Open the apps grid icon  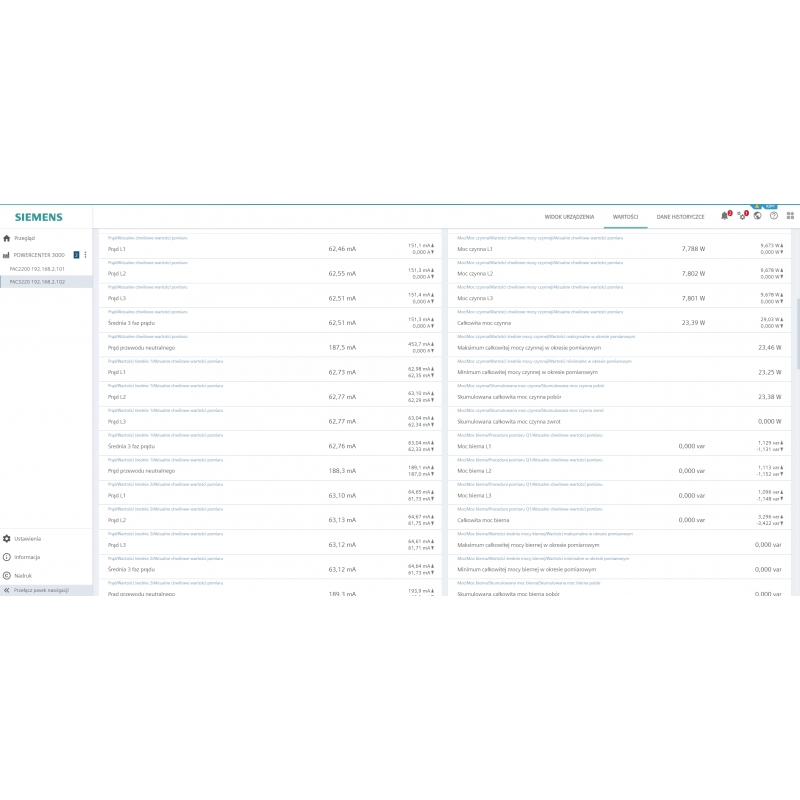(790, 216)
